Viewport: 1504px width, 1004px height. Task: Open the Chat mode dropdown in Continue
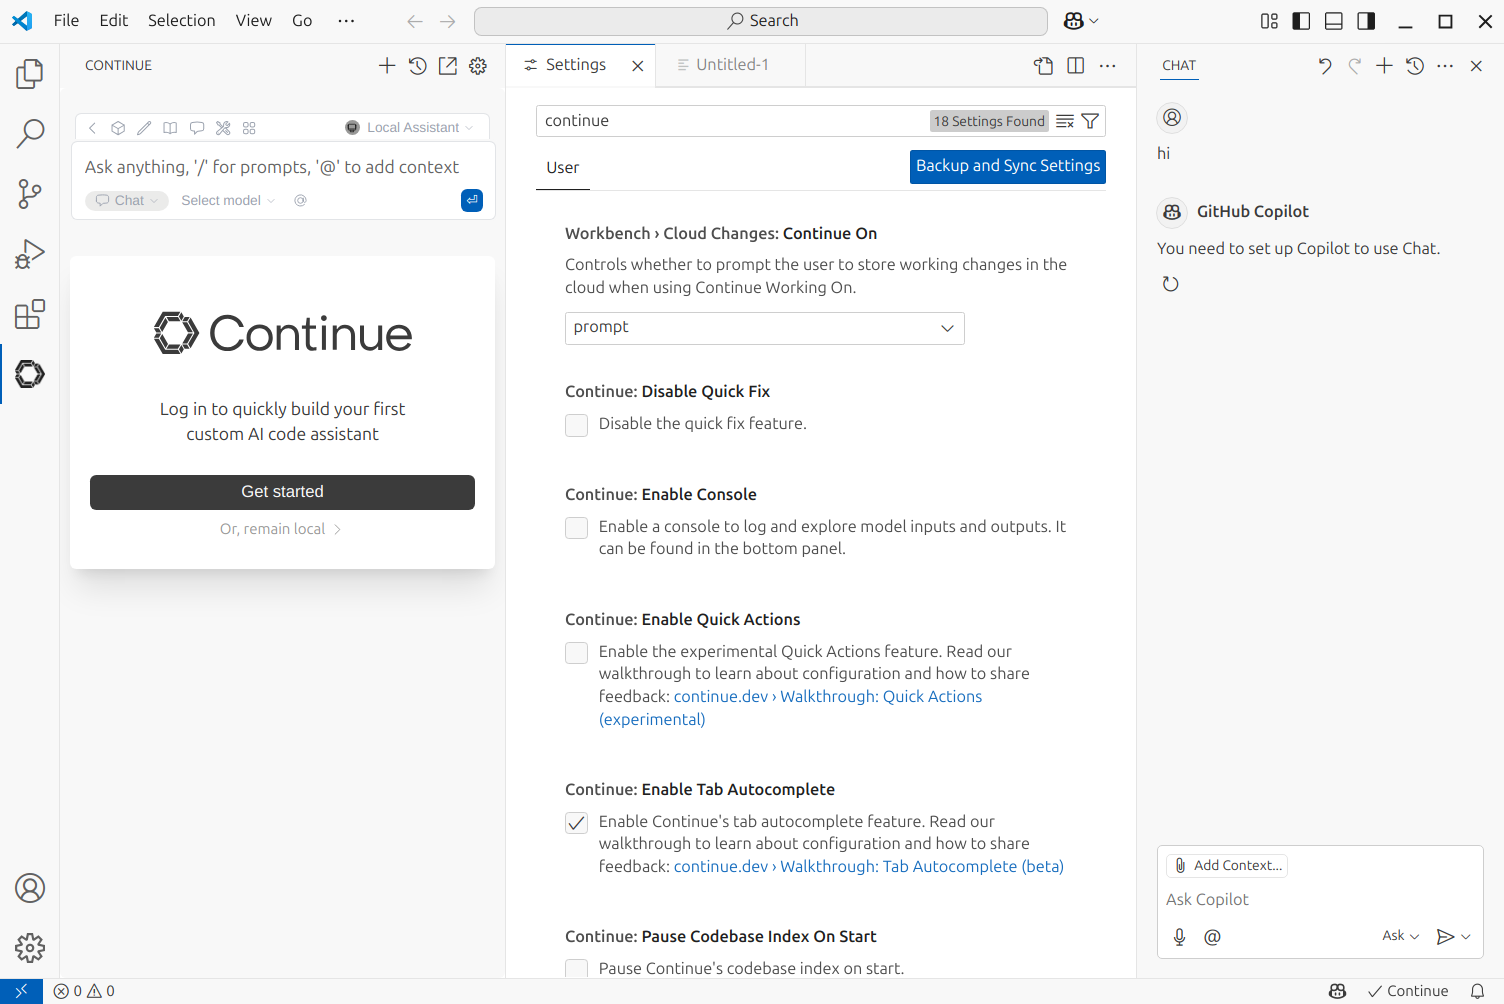(x=127, y=200)
